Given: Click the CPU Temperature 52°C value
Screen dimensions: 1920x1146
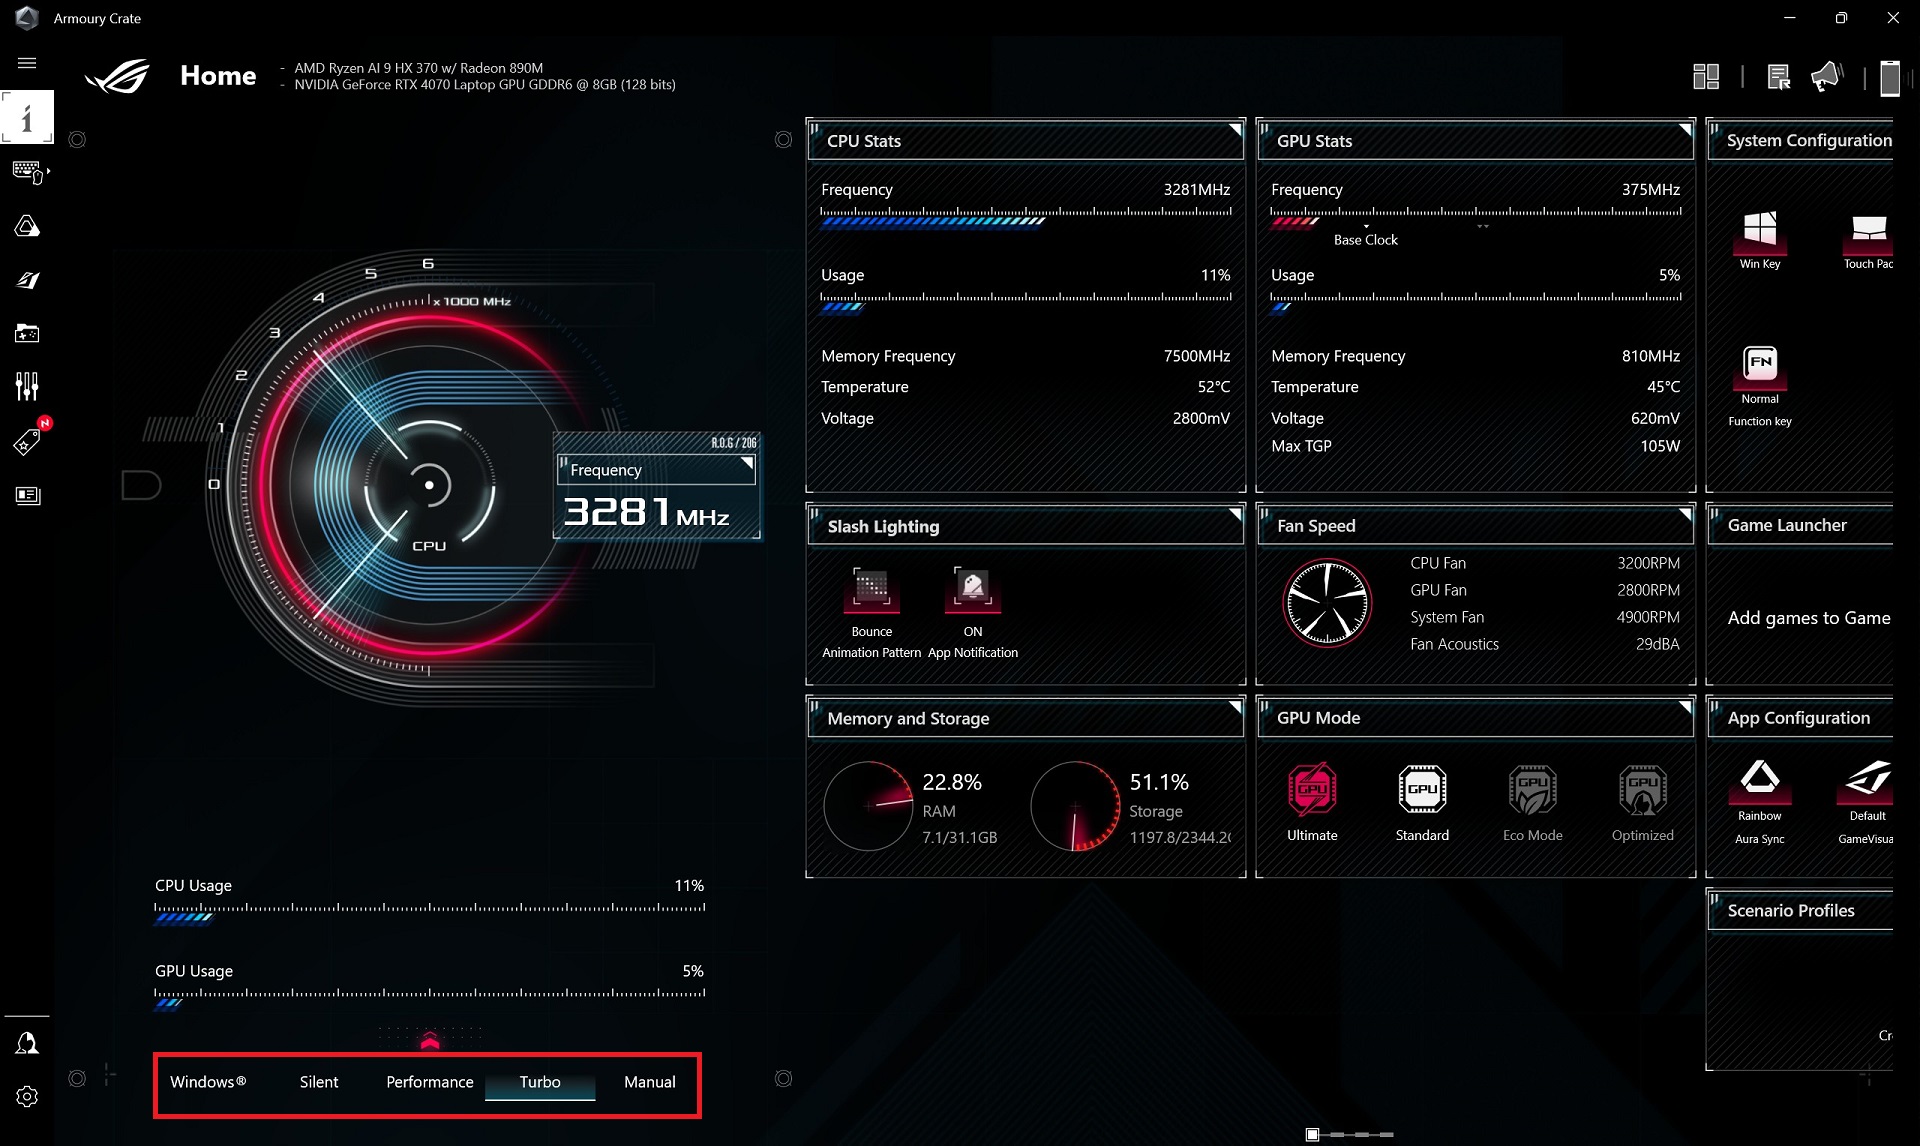Looking at the screenshot, I should pos(1214,387).
